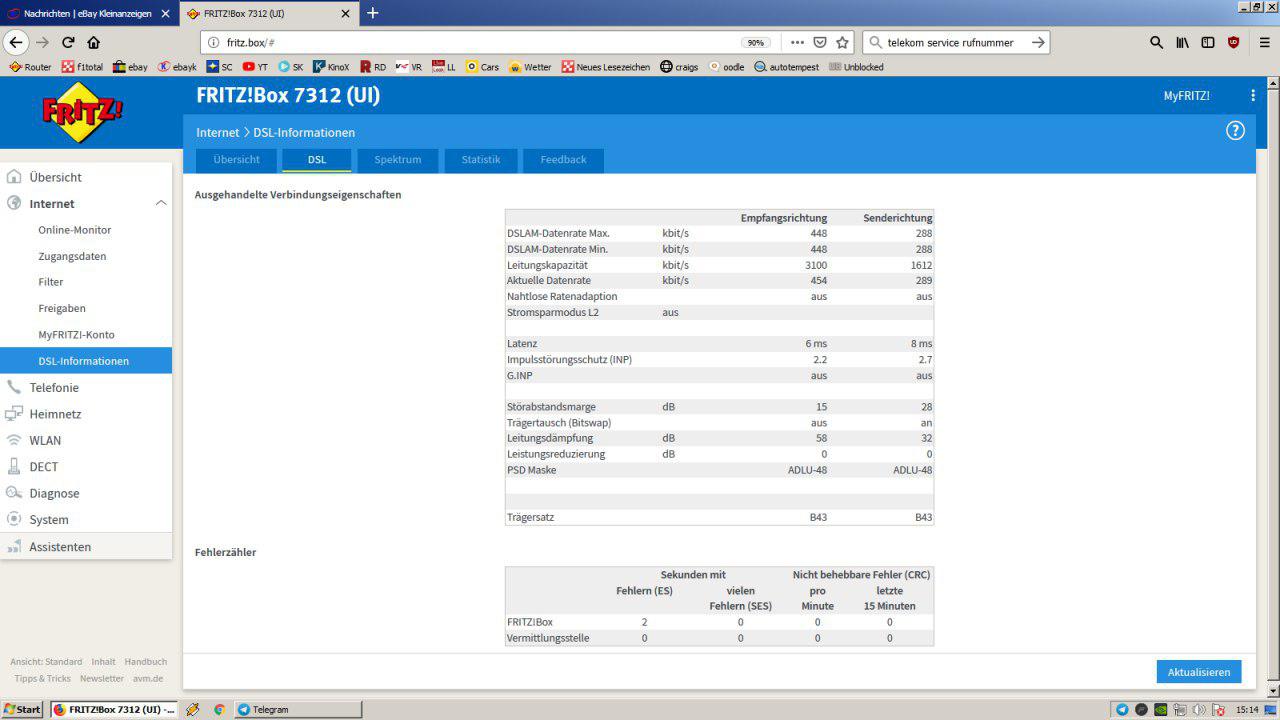1280x720 pixels.
Task: Open the f1total bookmark
Action: click(x=82, y=67)
